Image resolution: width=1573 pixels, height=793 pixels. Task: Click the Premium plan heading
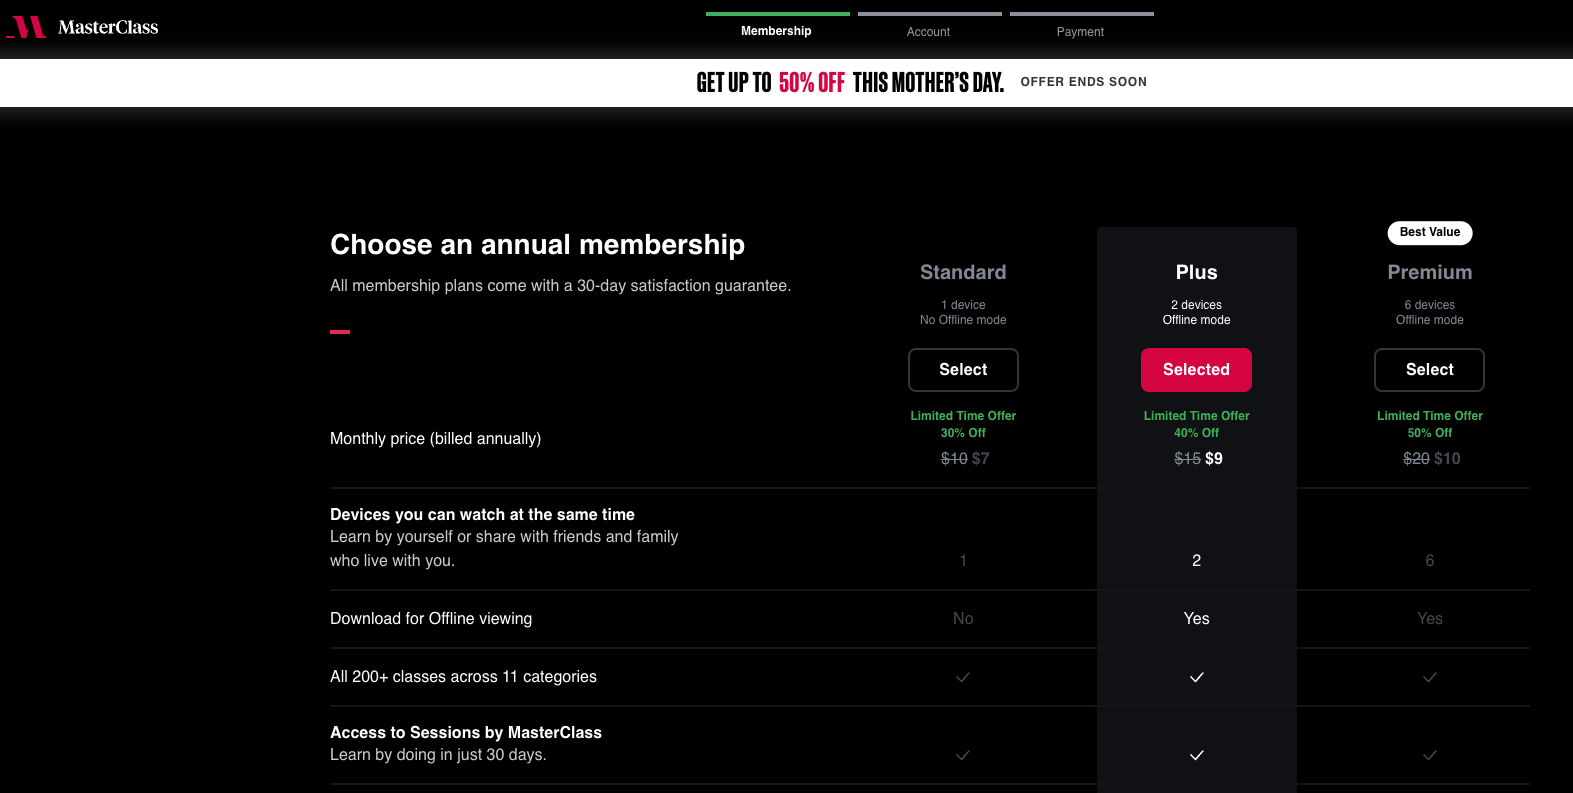click(x=1430, y=272)
